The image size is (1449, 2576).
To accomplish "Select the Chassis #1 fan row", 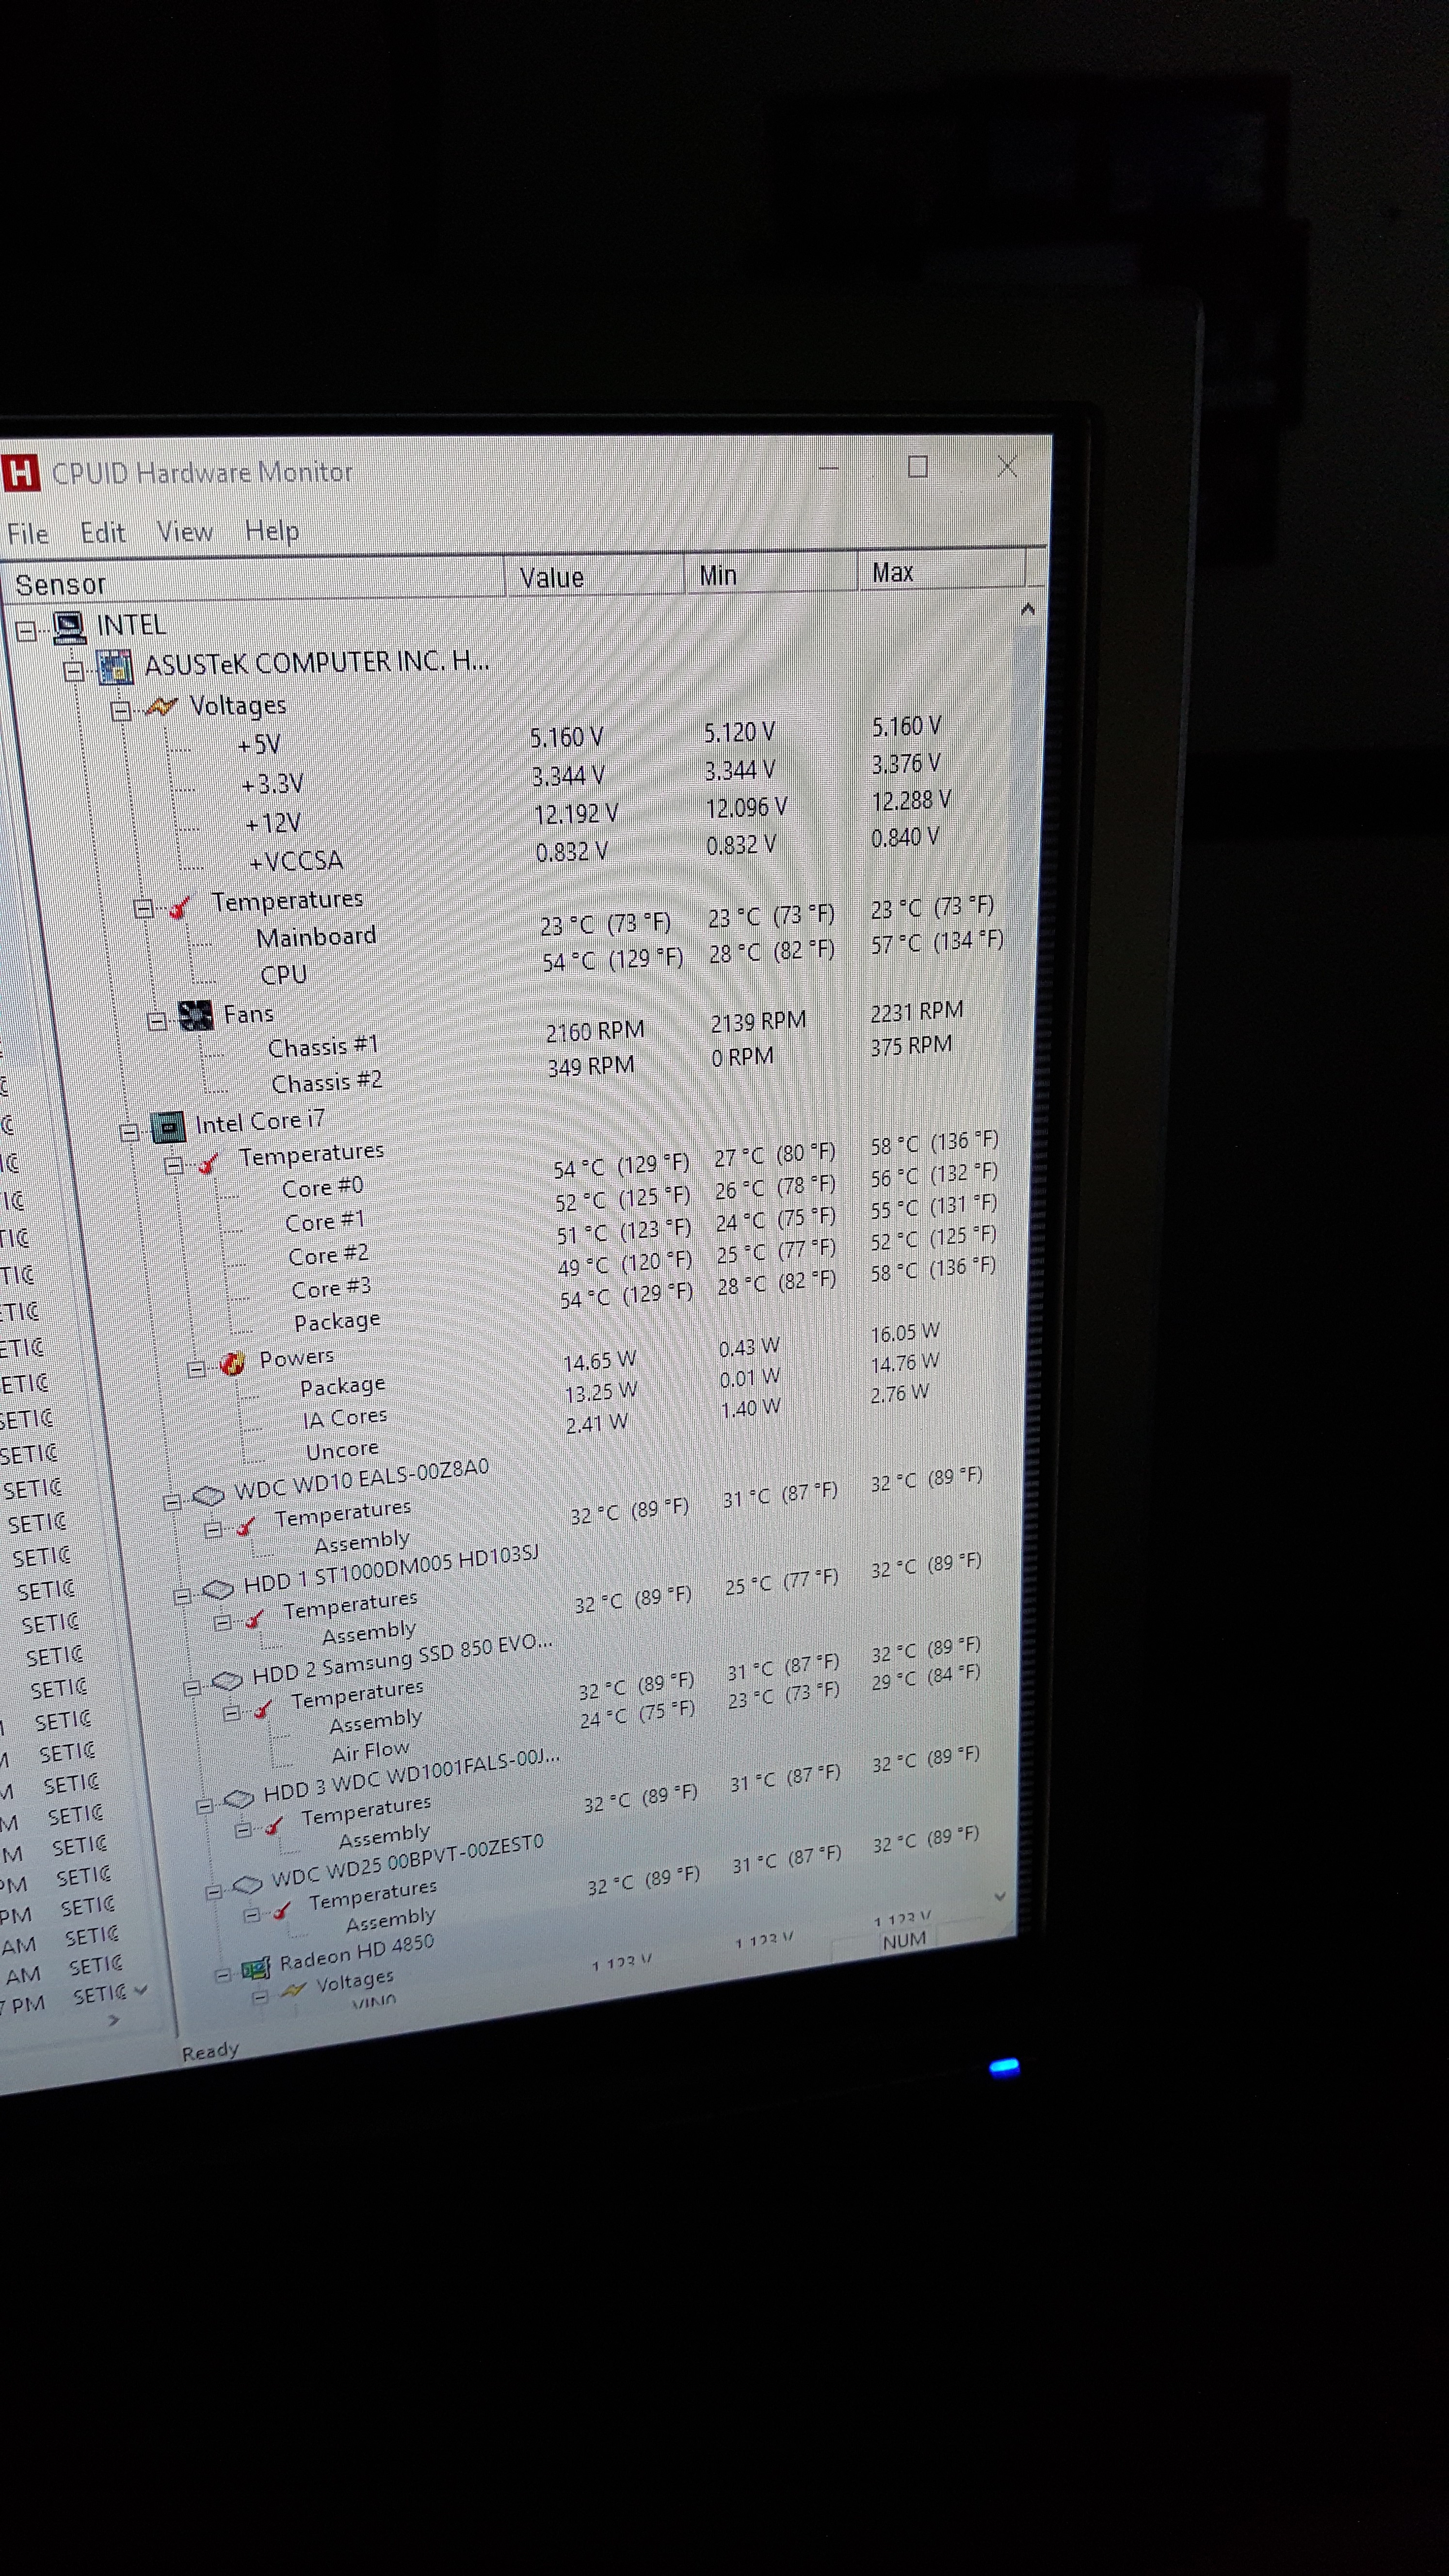I will click(323, 1047).
